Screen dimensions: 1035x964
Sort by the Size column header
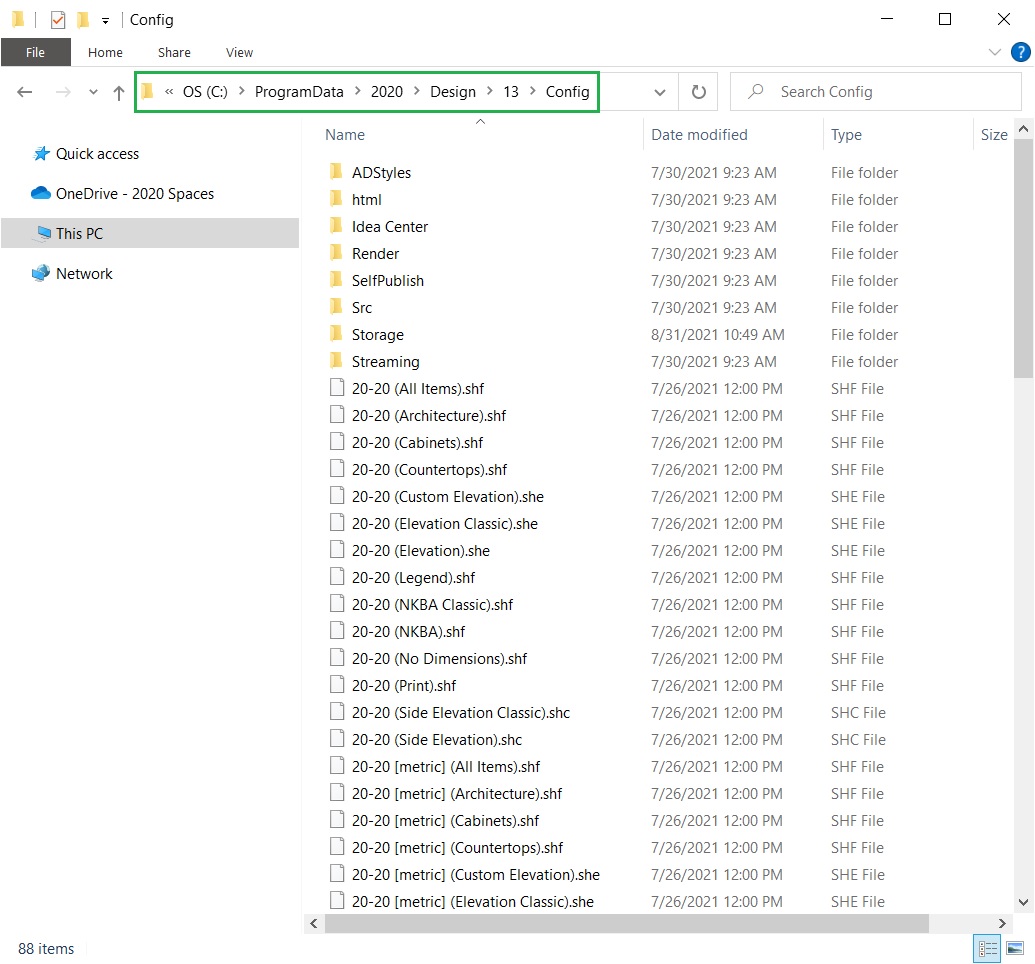993,135
